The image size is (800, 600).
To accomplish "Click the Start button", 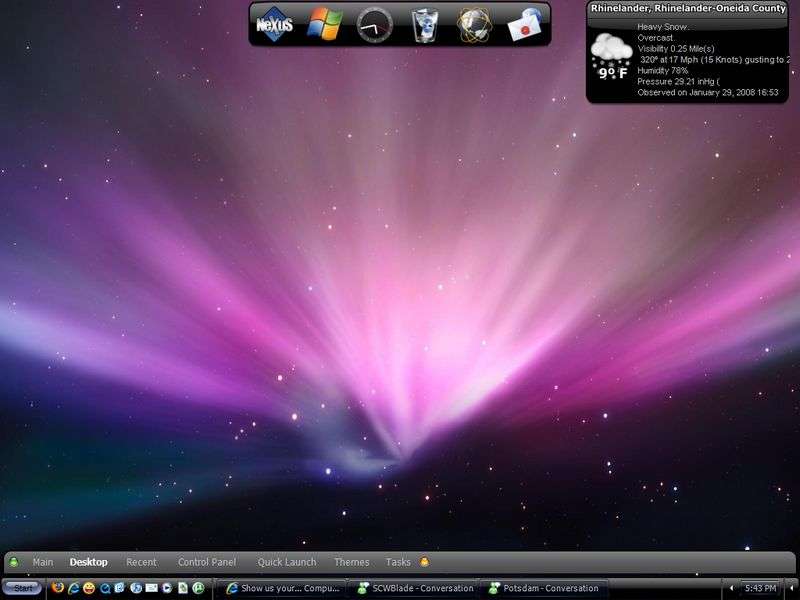I will [x=22, y=589].
